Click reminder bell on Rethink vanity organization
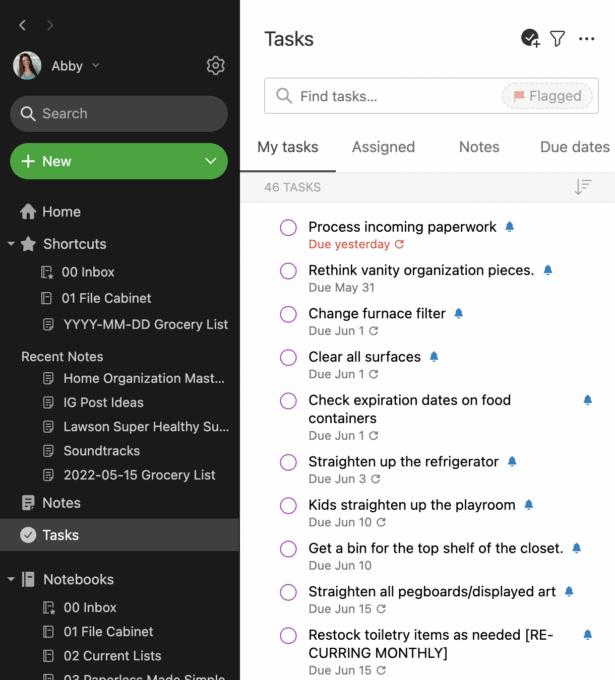This screenshot has width=615, height=680. coord(548,270)
